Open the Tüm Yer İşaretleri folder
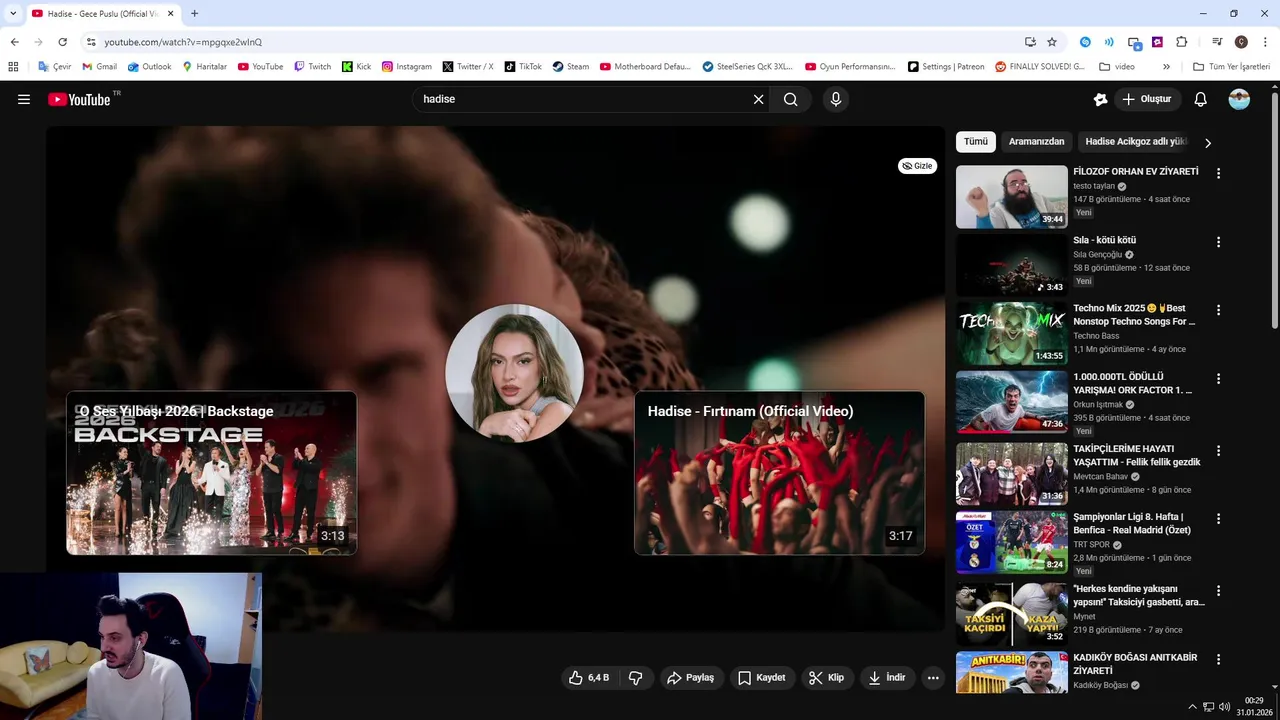1280x720 pixels. tap(1231, 67)
